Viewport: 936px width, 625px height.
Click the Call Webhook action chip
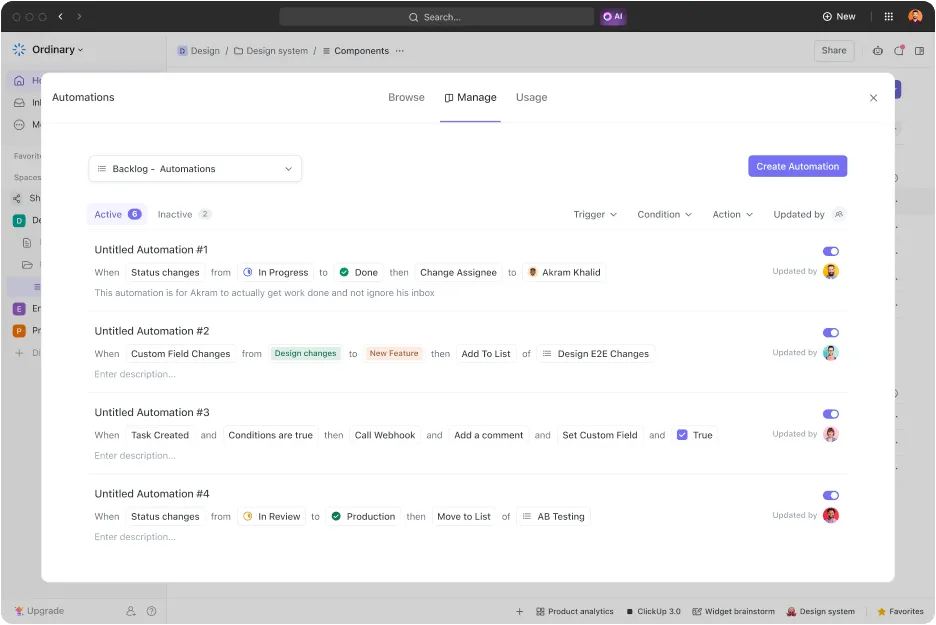click(384, 436)
